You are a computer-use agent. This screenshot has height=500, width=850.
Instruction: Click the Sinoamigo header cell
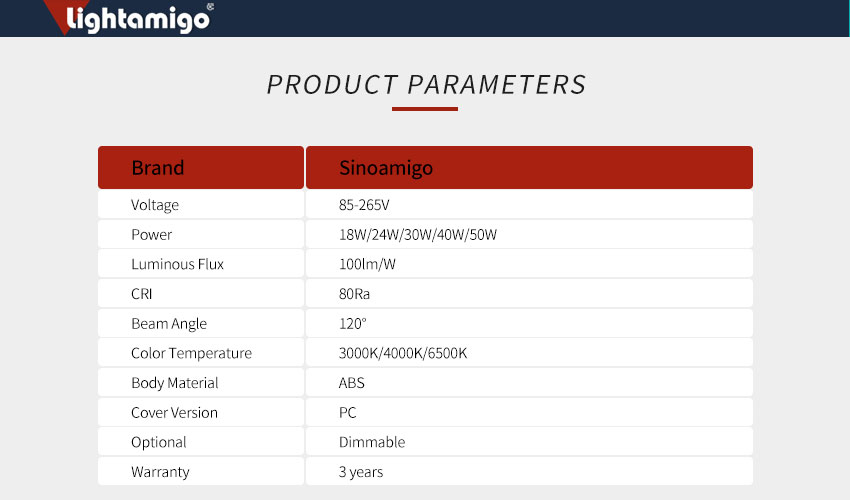point(386,168)
